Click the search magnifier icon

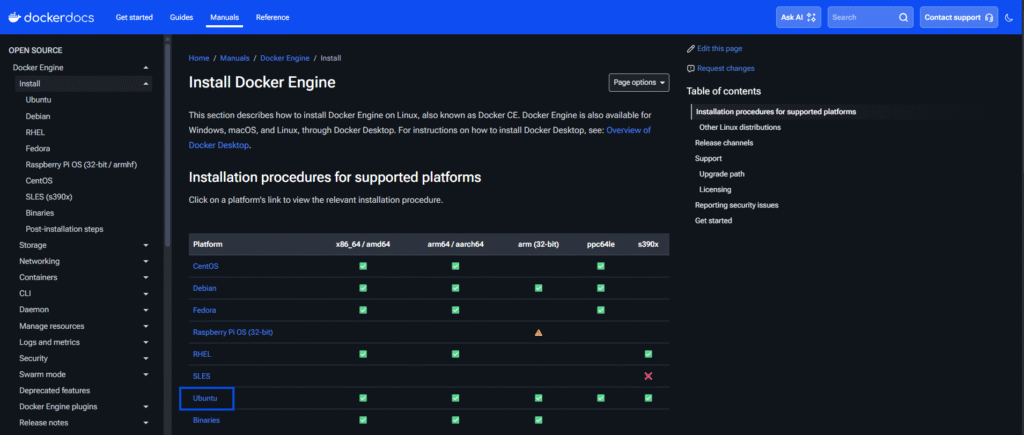click(903, 17)
